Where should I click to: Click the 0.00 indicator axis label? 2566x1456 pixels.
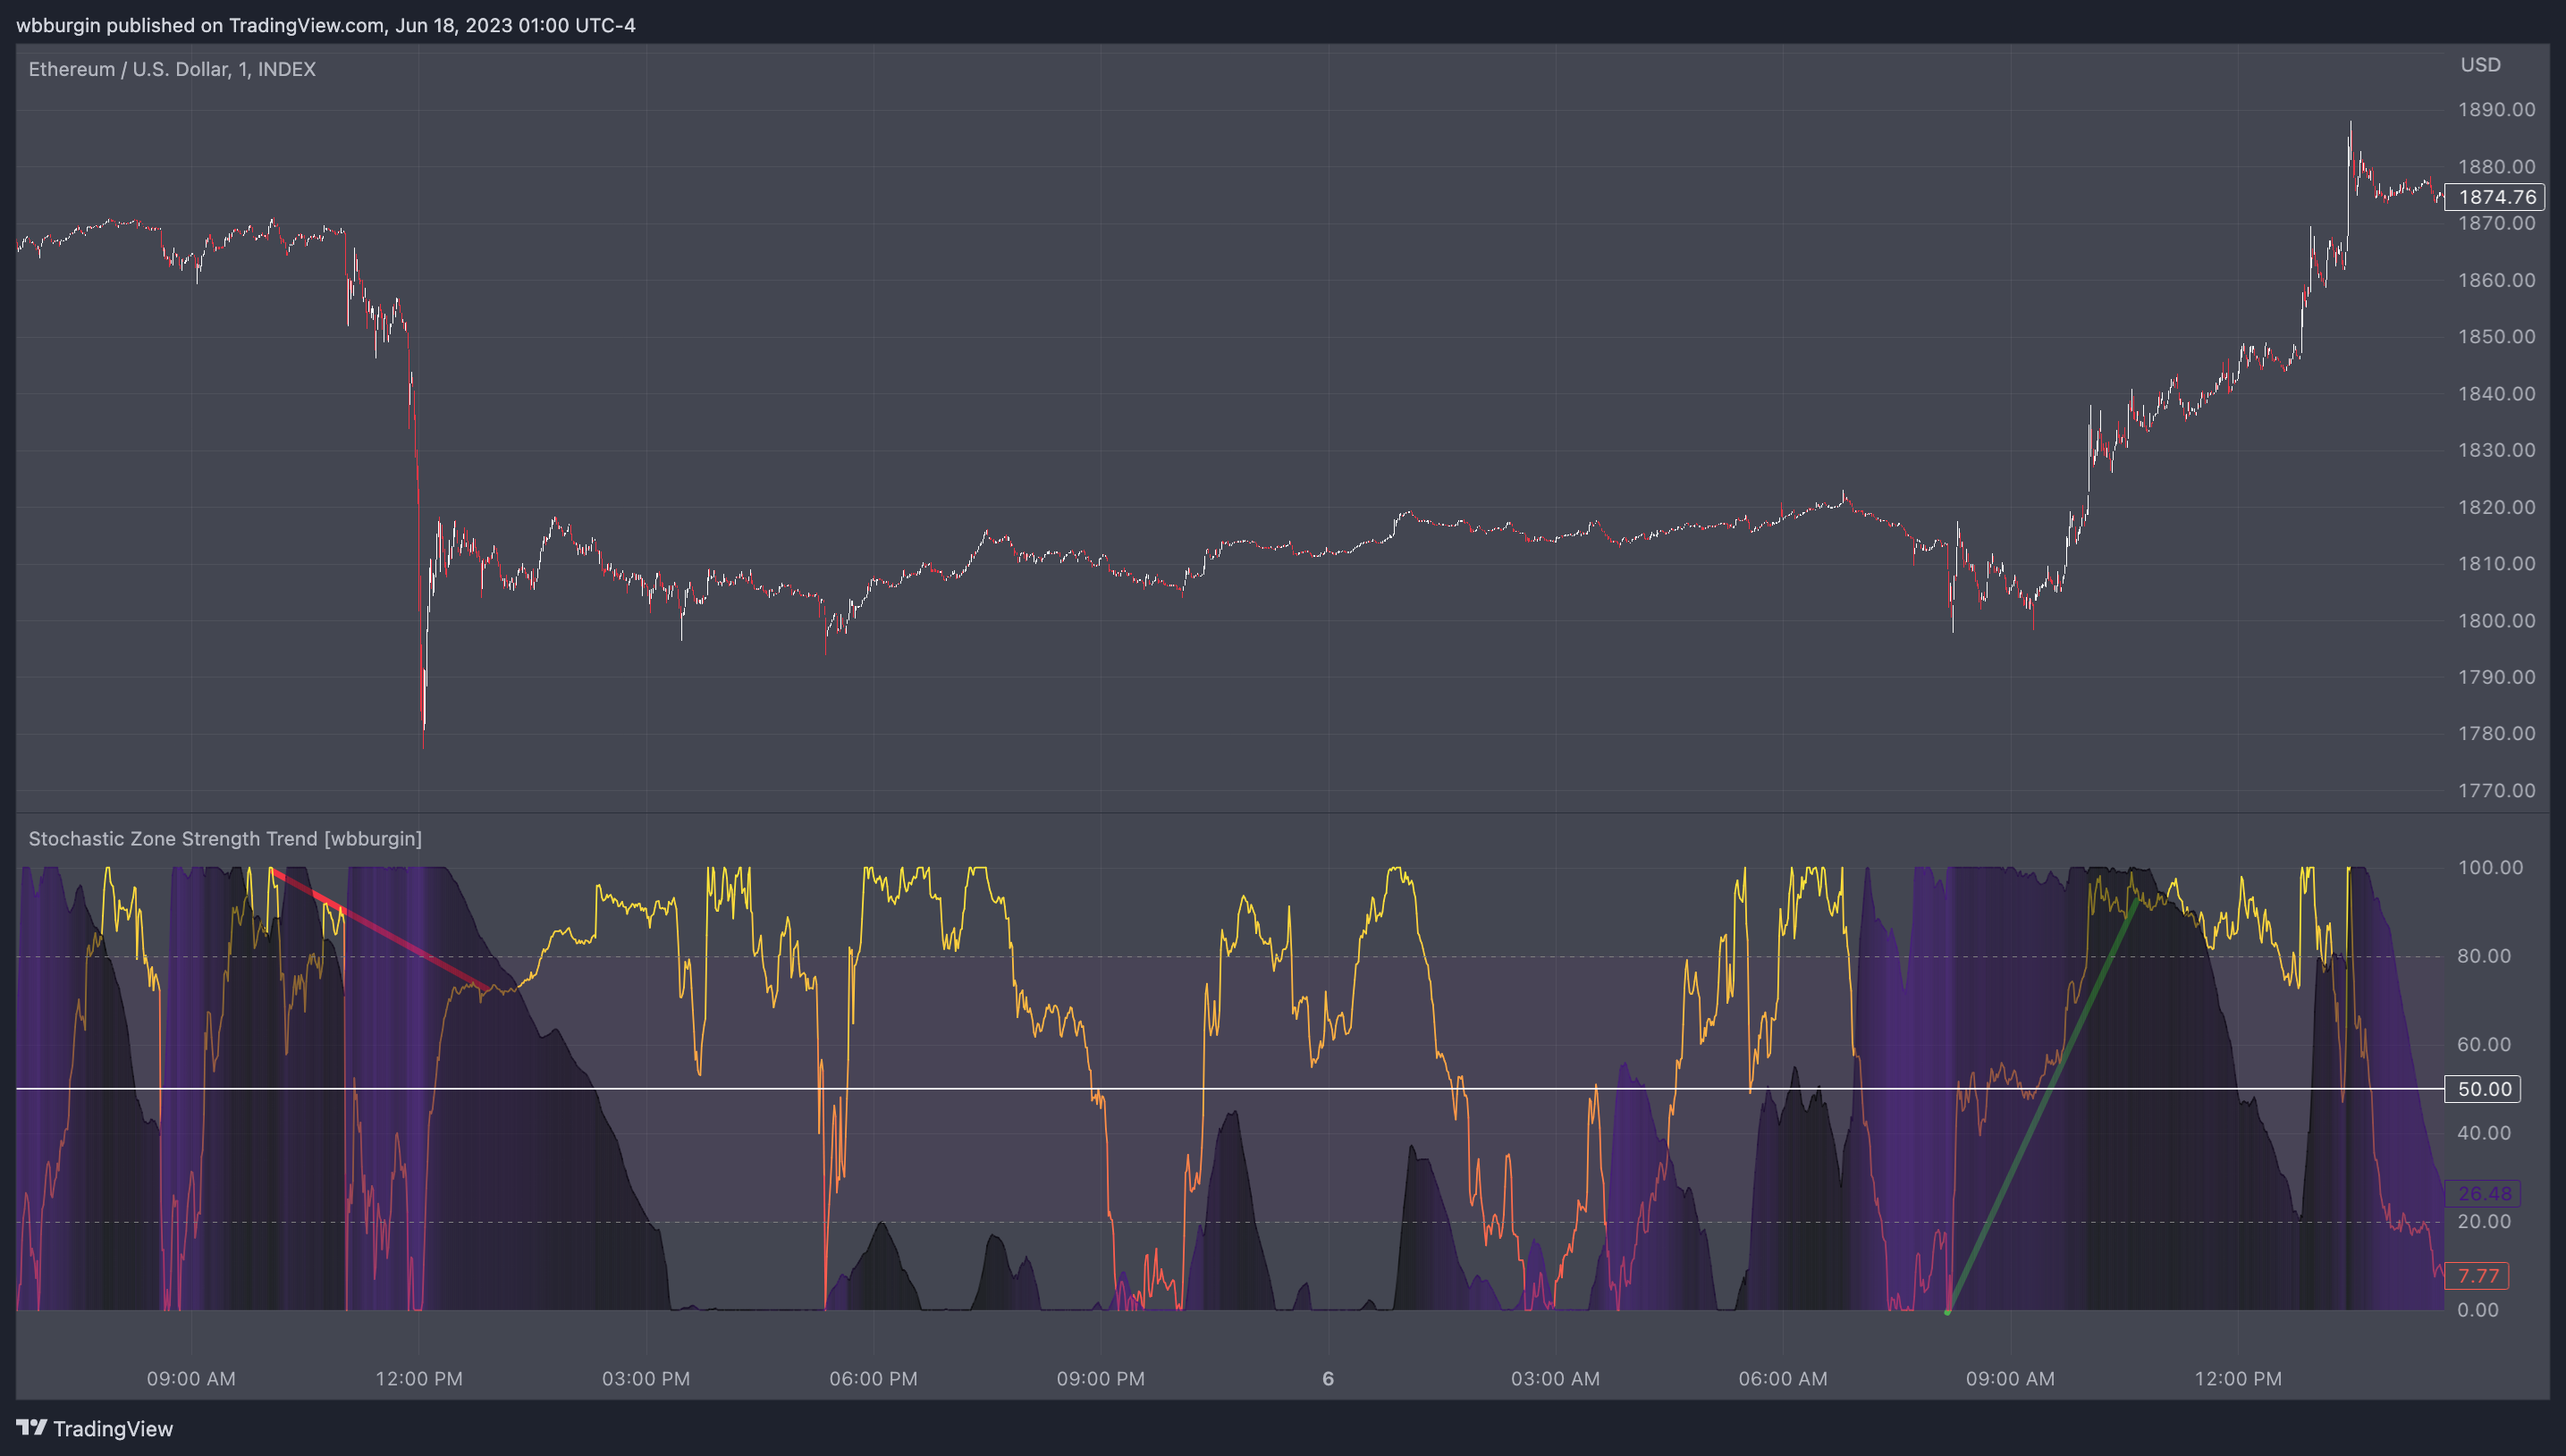tap(2478, 1309)
